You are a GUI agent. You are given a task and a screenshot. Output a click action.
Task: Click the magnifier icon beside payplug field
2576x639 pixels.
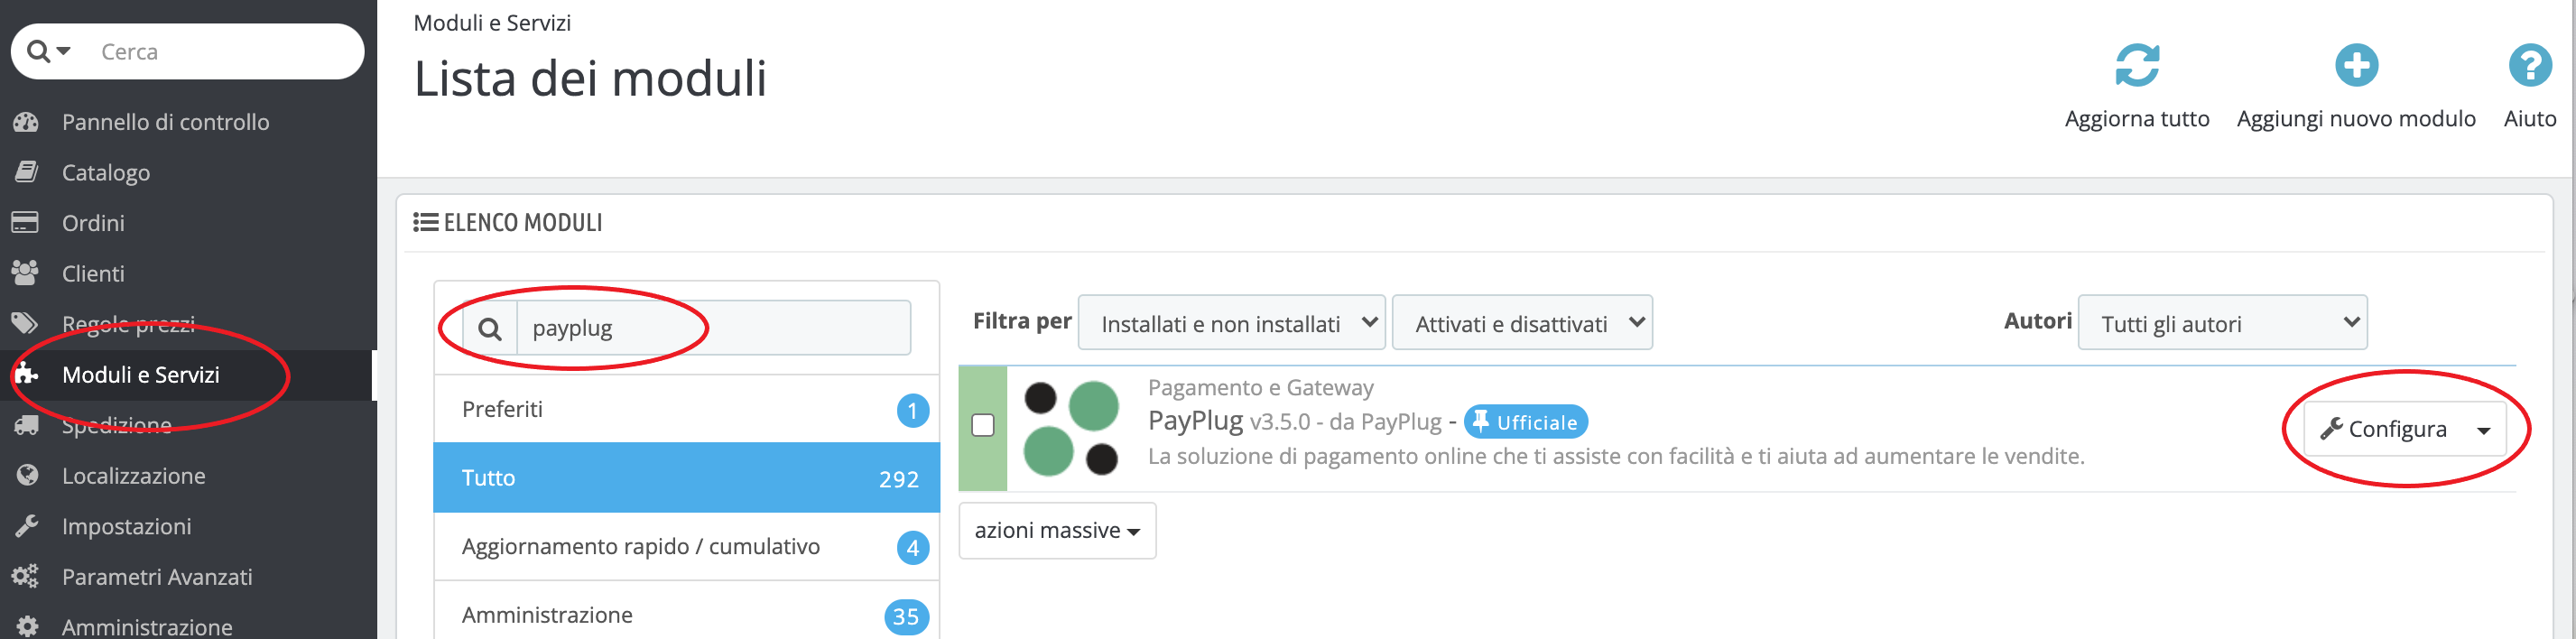click(490, 328)
